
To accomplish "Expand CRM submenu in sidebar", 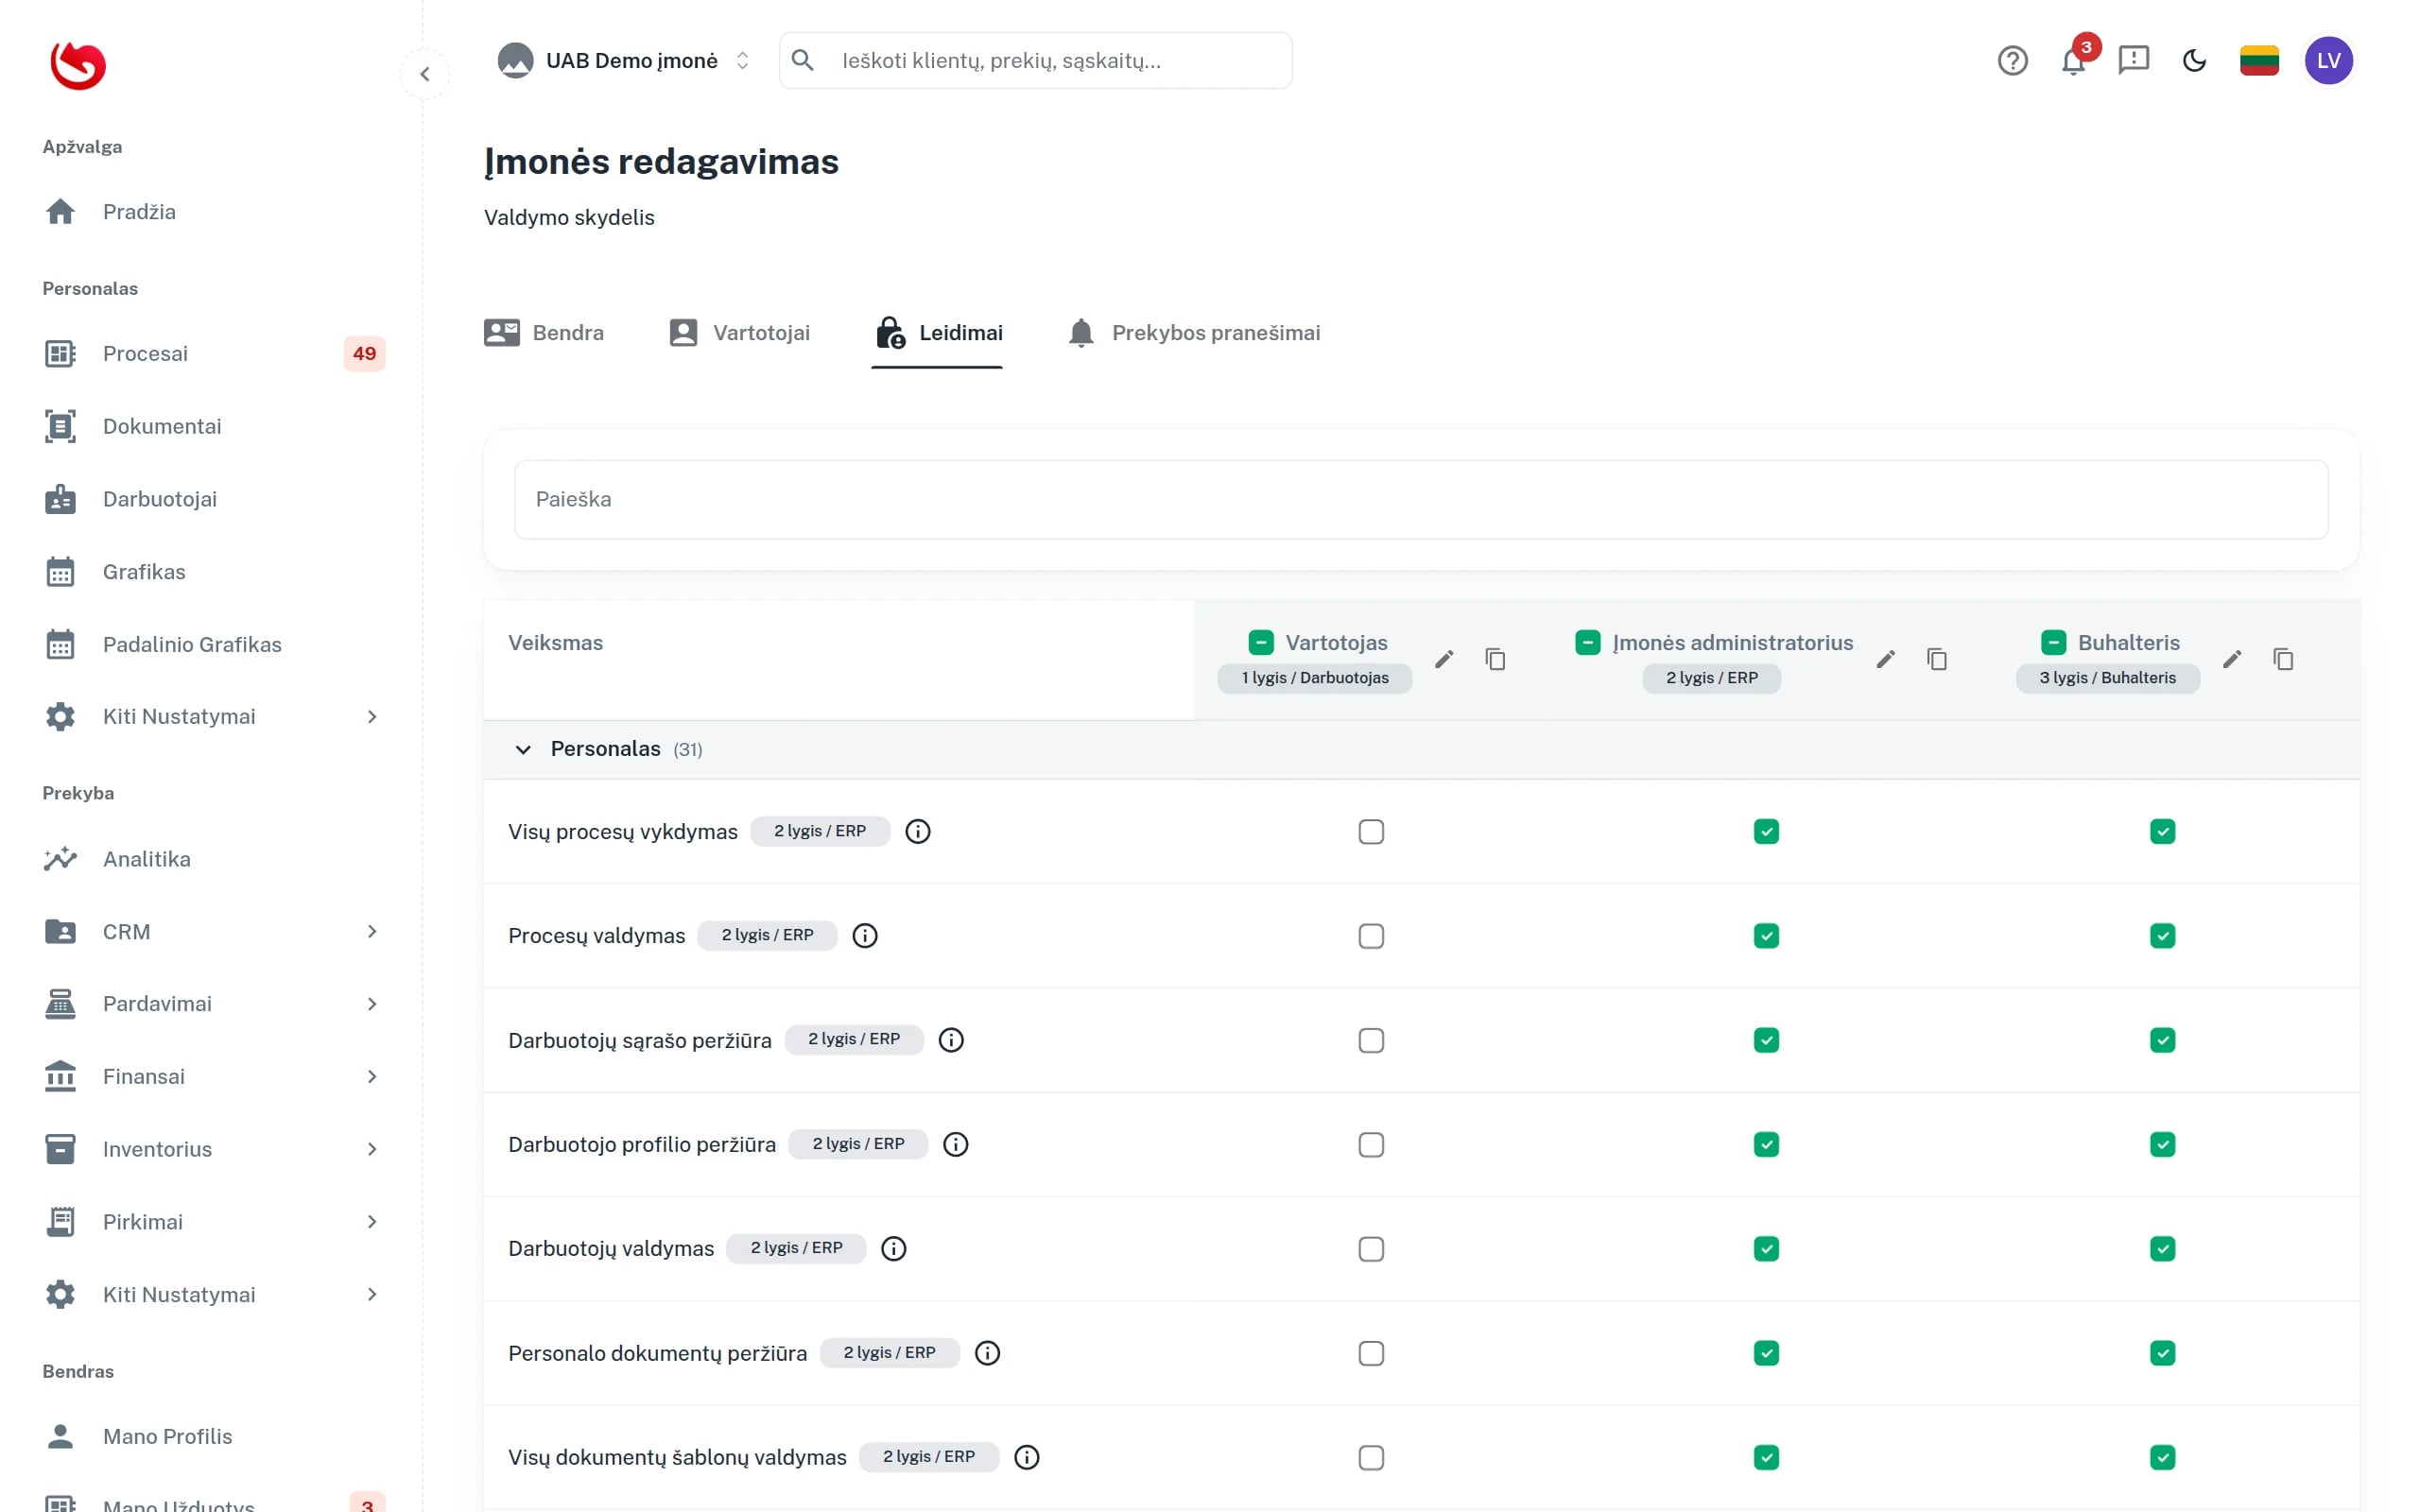I will pos(212,932).
